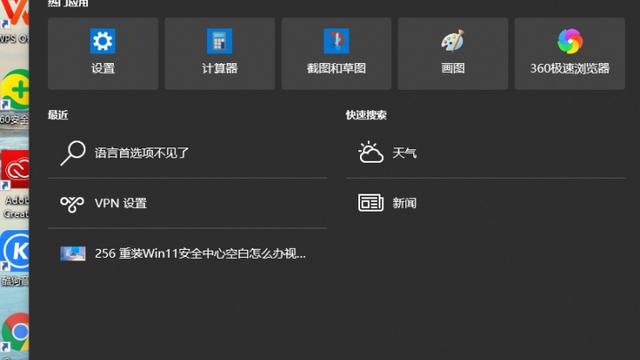The width and height of the screenshot is (640, 360).
Task: Open 360 Extreme Browser tile
Action: [570, 53]
